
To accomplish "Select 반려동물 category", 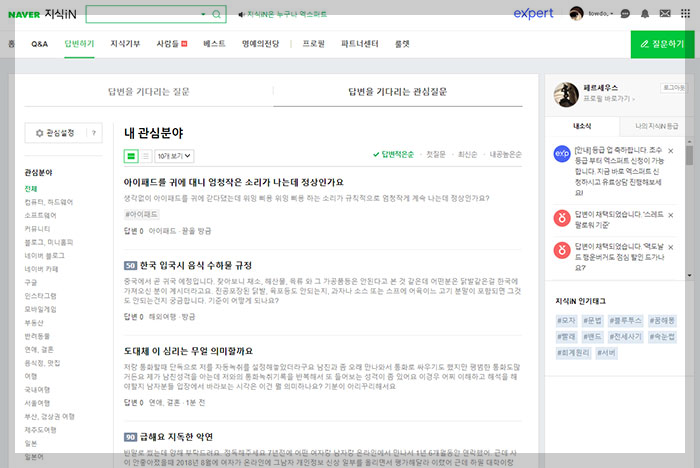I will point(38,336).
